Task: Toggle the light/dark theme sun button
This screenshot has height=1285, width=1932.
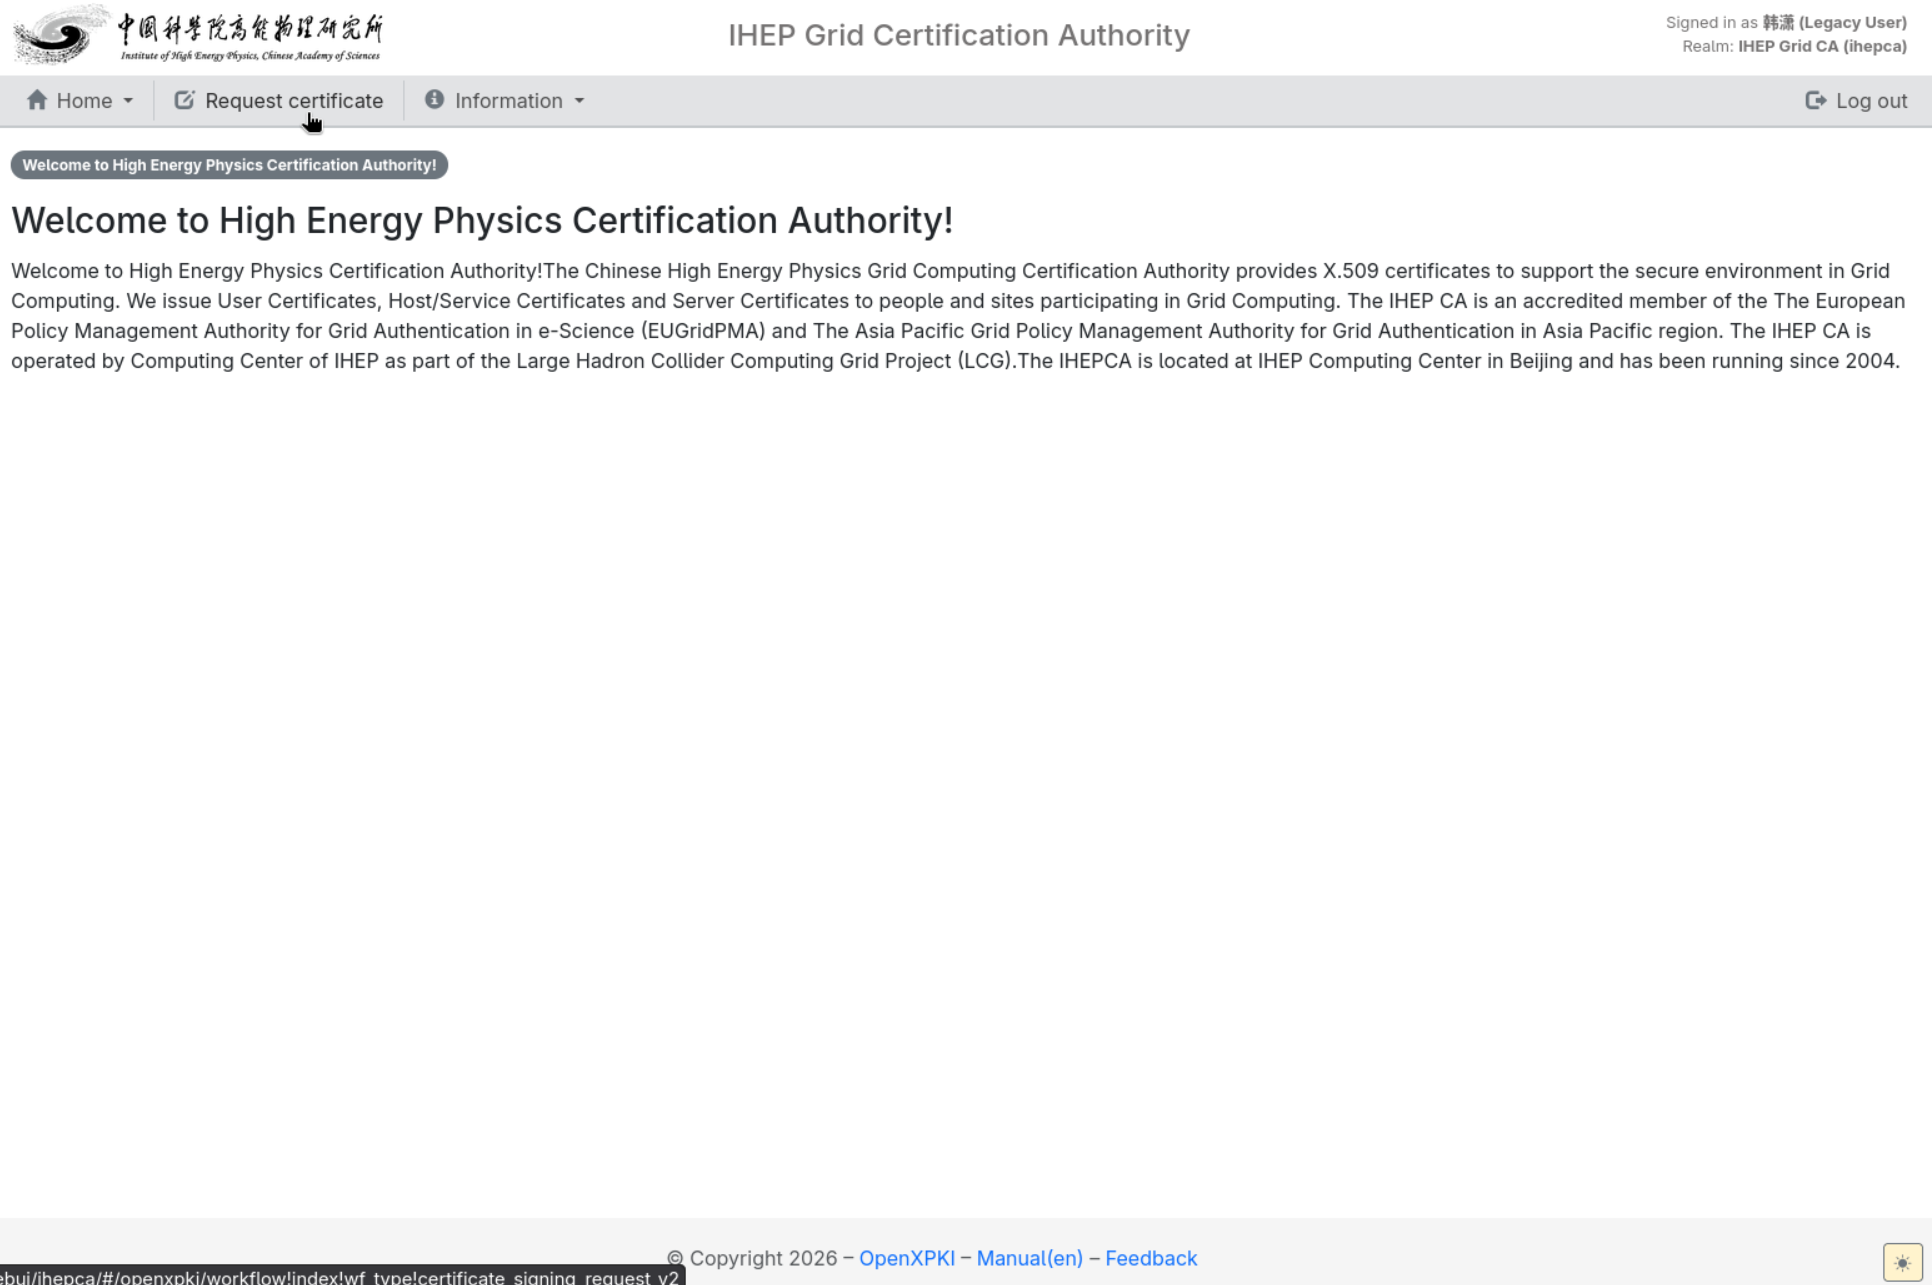Action: (1902, 1262)
